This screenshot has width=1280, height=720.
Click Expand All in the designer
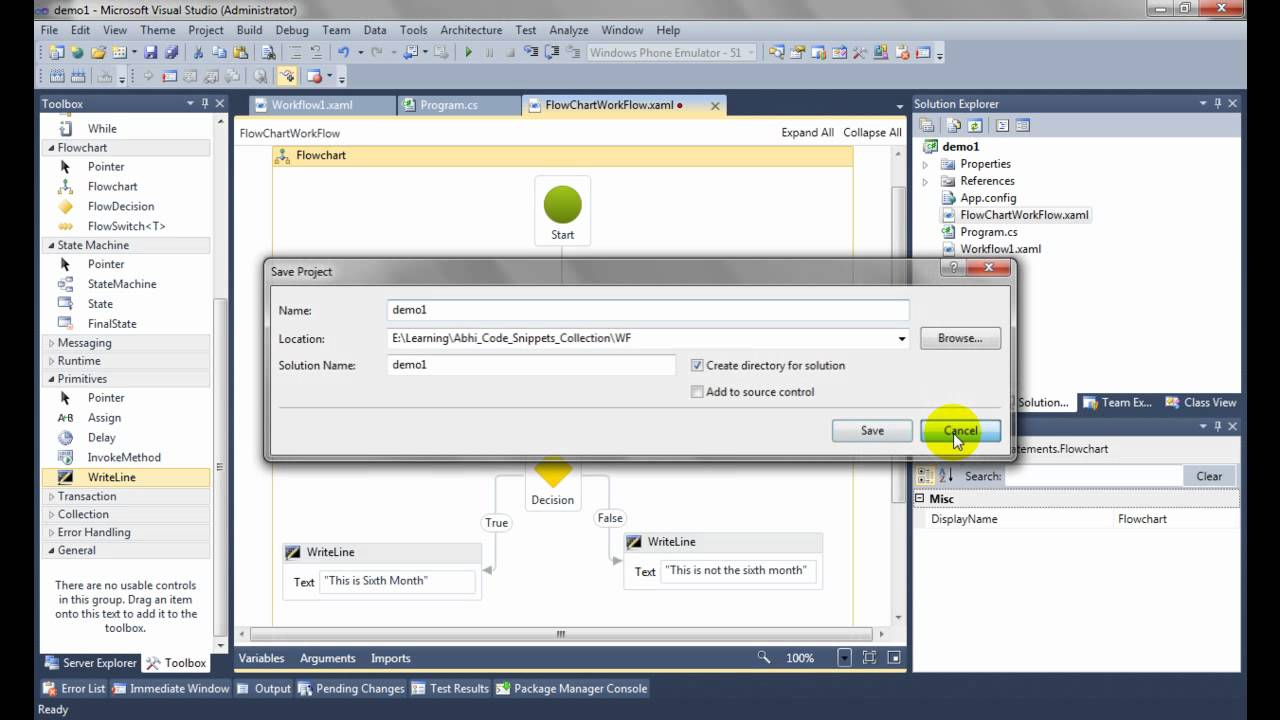[807, 132]
